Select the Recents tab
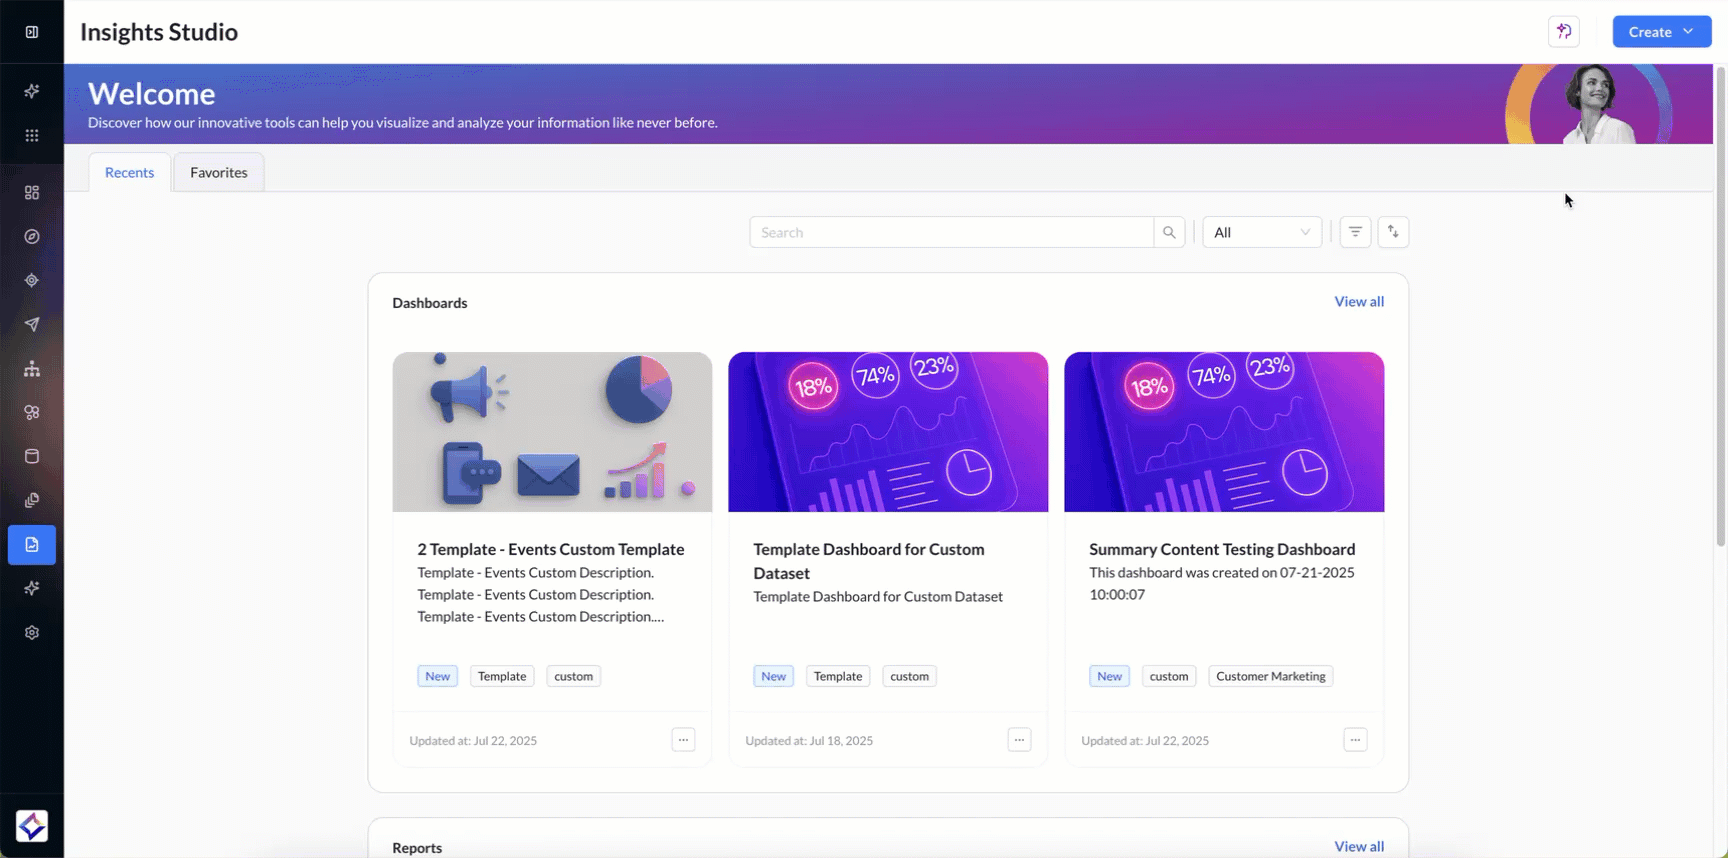The image size is (1728, 858). [129, 172]
